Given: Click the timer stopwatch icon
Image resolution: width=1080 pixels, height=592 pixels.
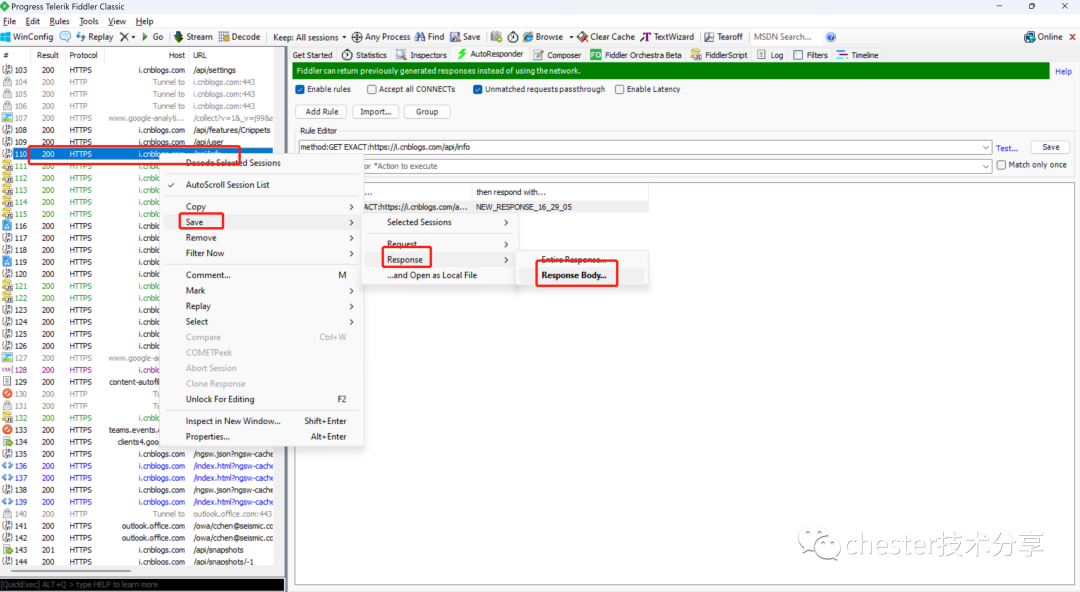Looking at the screenshot, I should pyautogui.click(x=513, y=37).
